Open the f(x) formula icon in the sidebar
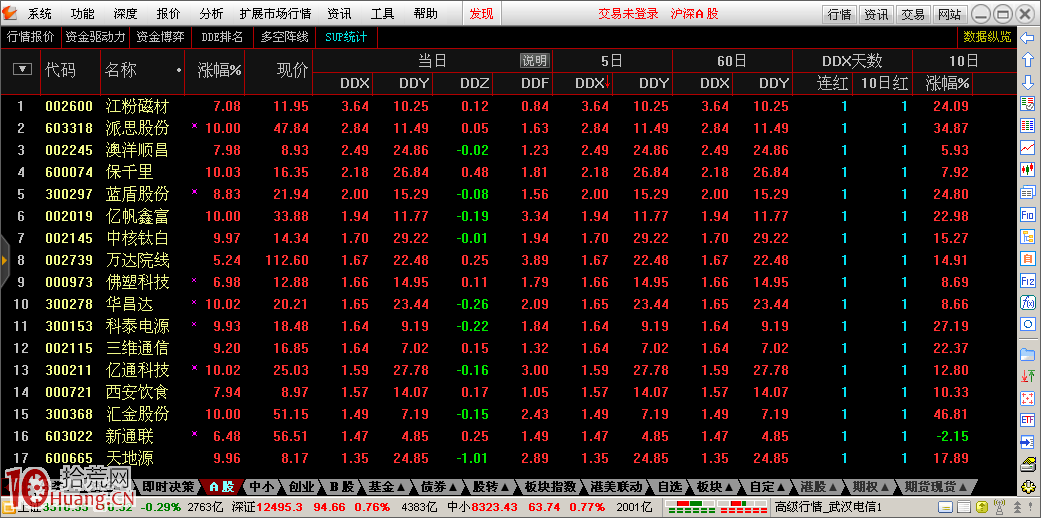The width and height of the screenshot is (1041, 518). (1028, 302)
